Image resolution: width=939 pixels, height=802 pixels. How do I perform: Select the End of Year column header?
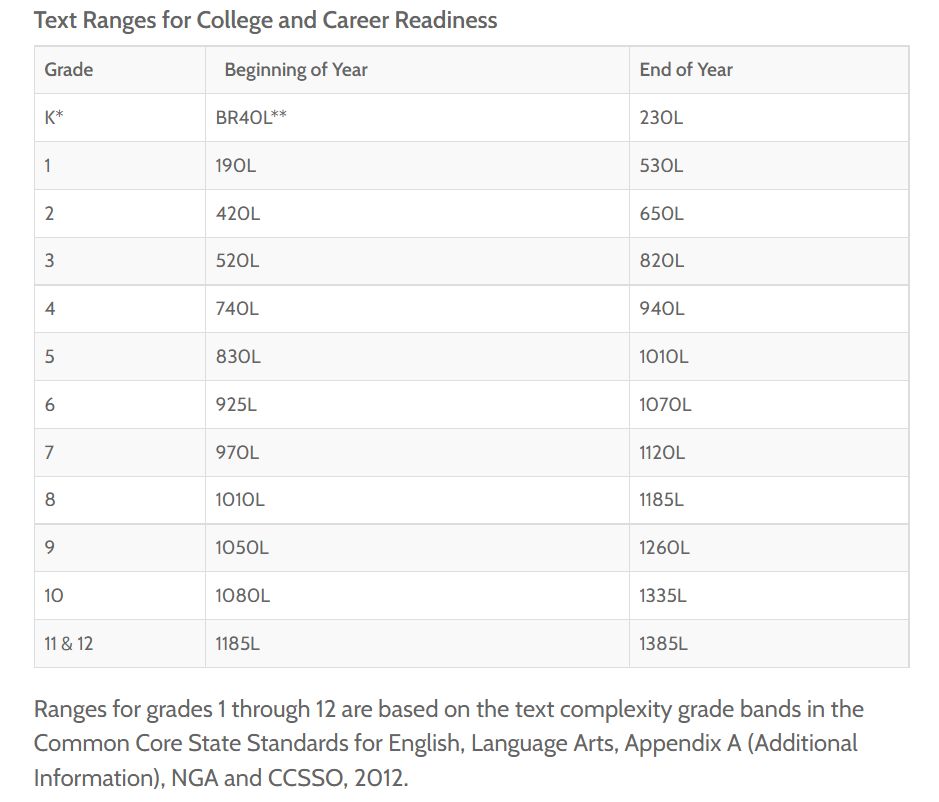686,70
